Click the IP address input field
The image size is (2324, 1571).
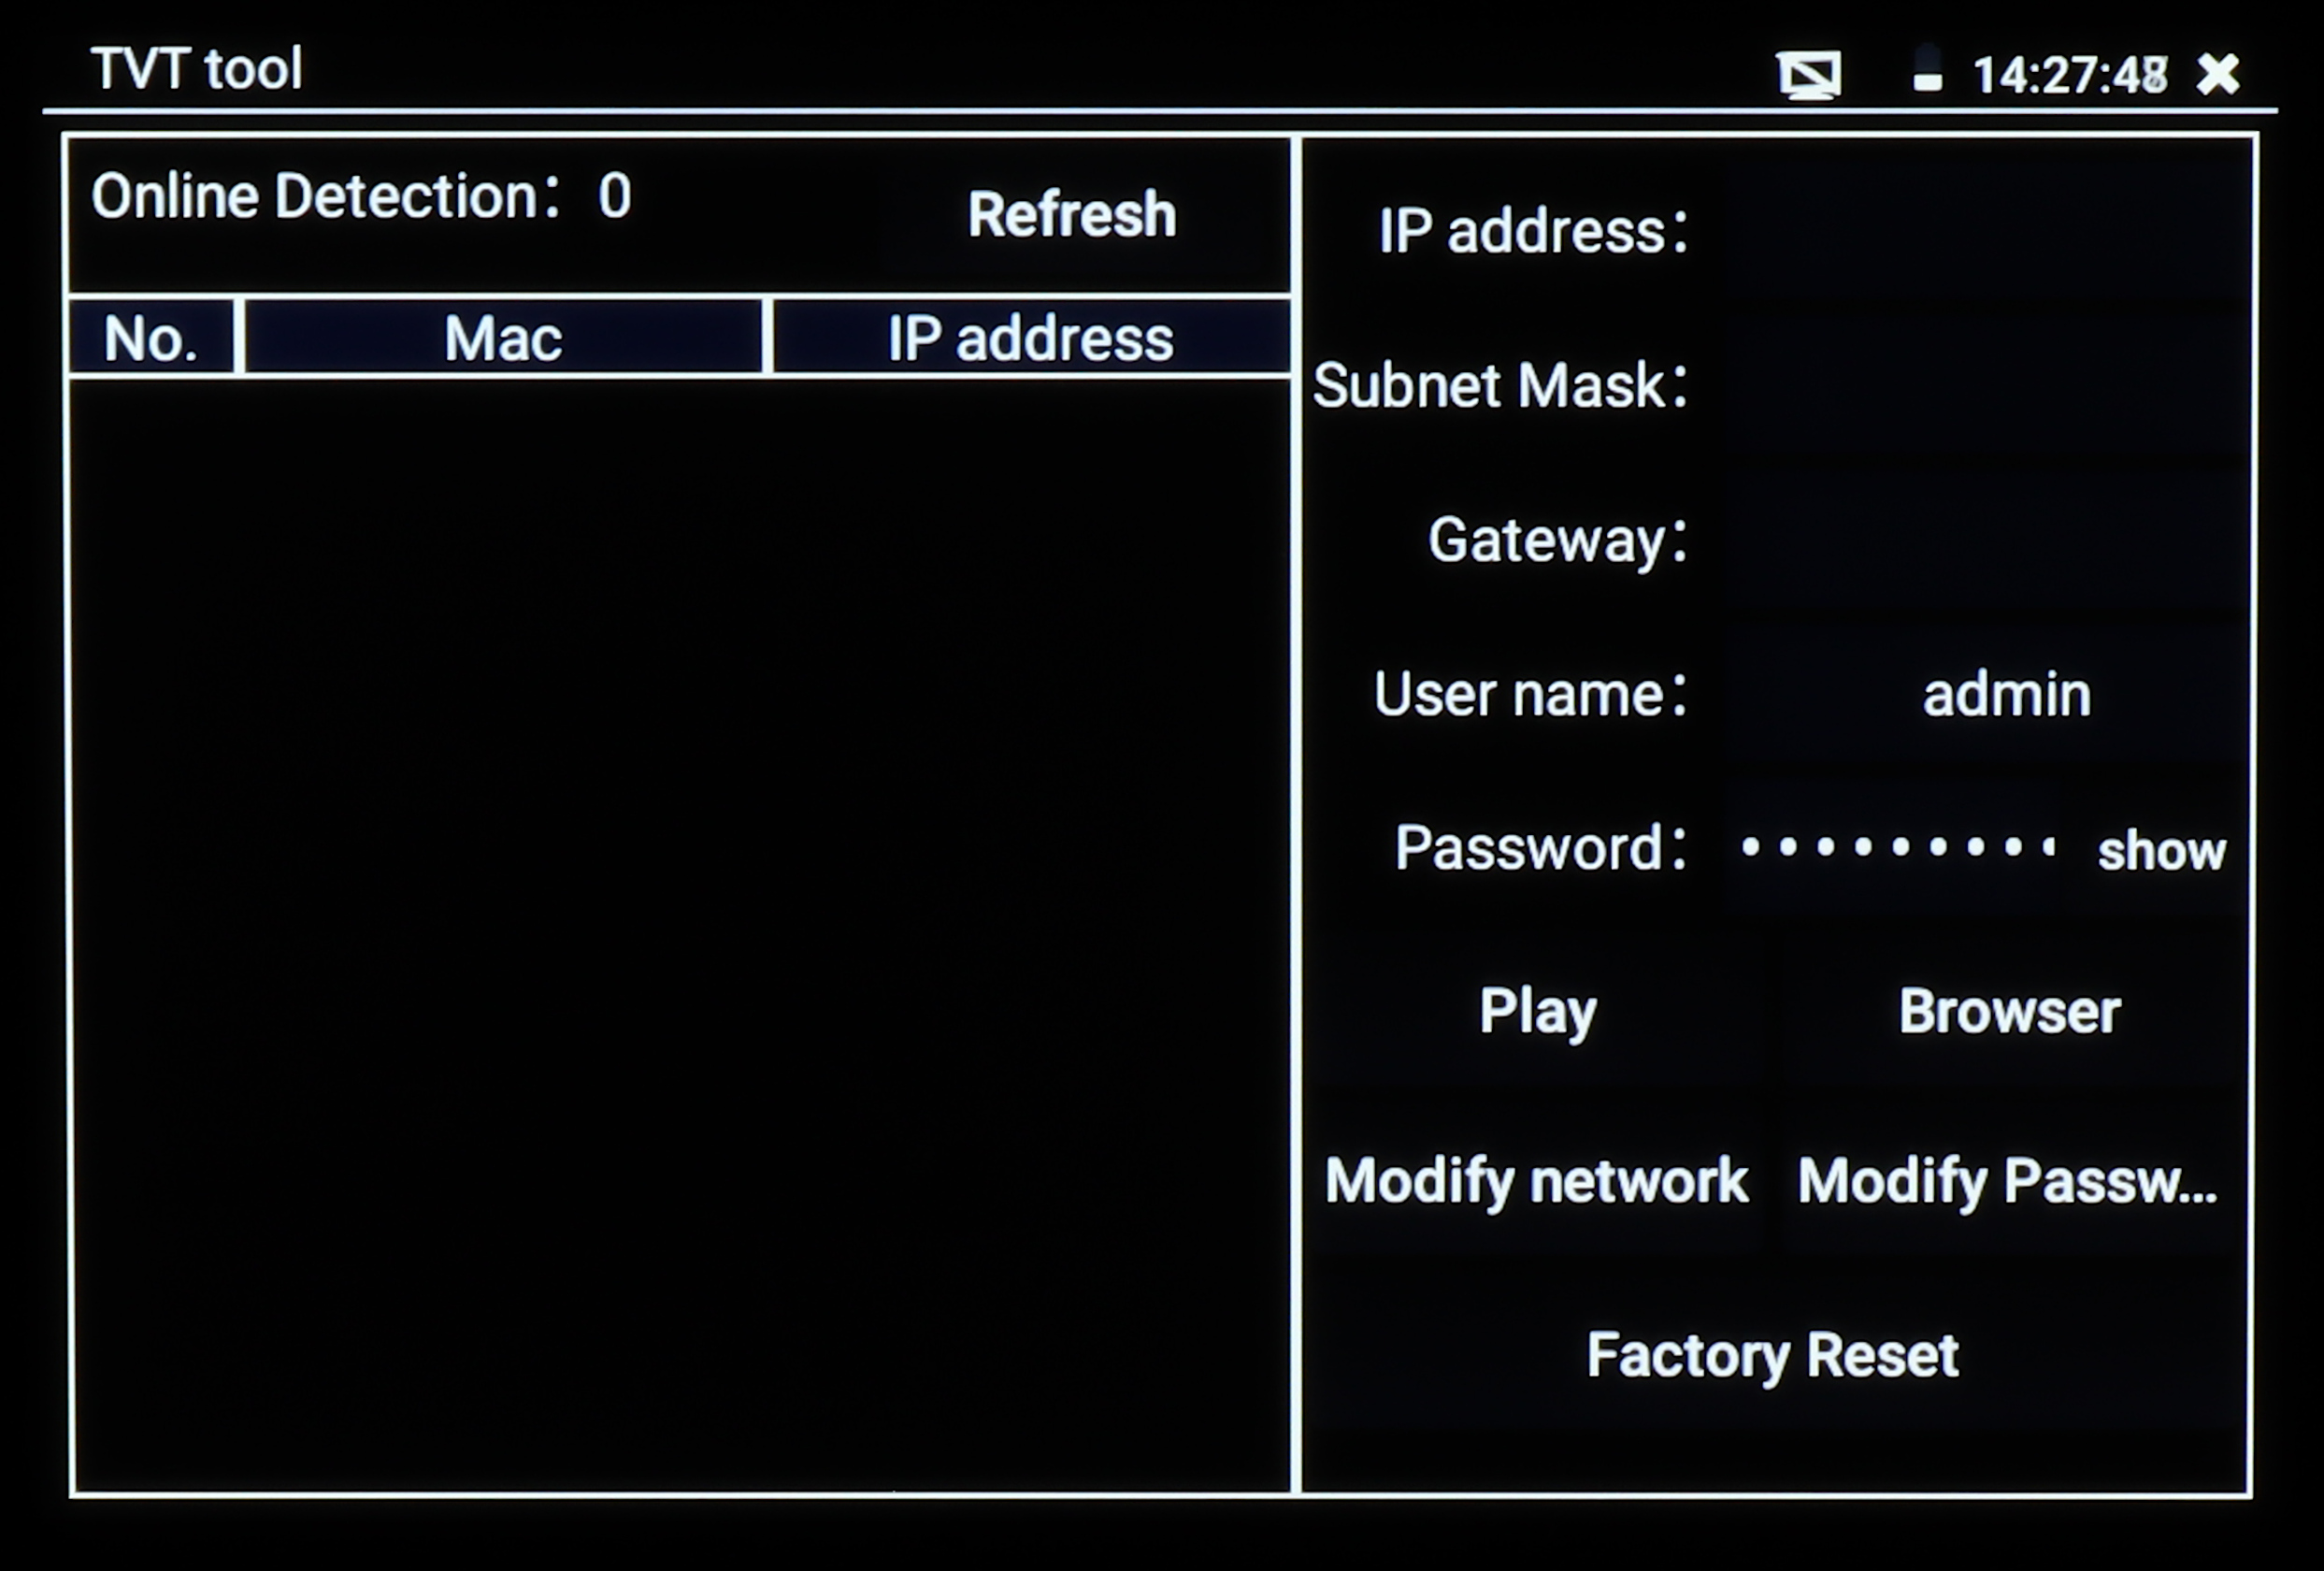(1985, 231)
